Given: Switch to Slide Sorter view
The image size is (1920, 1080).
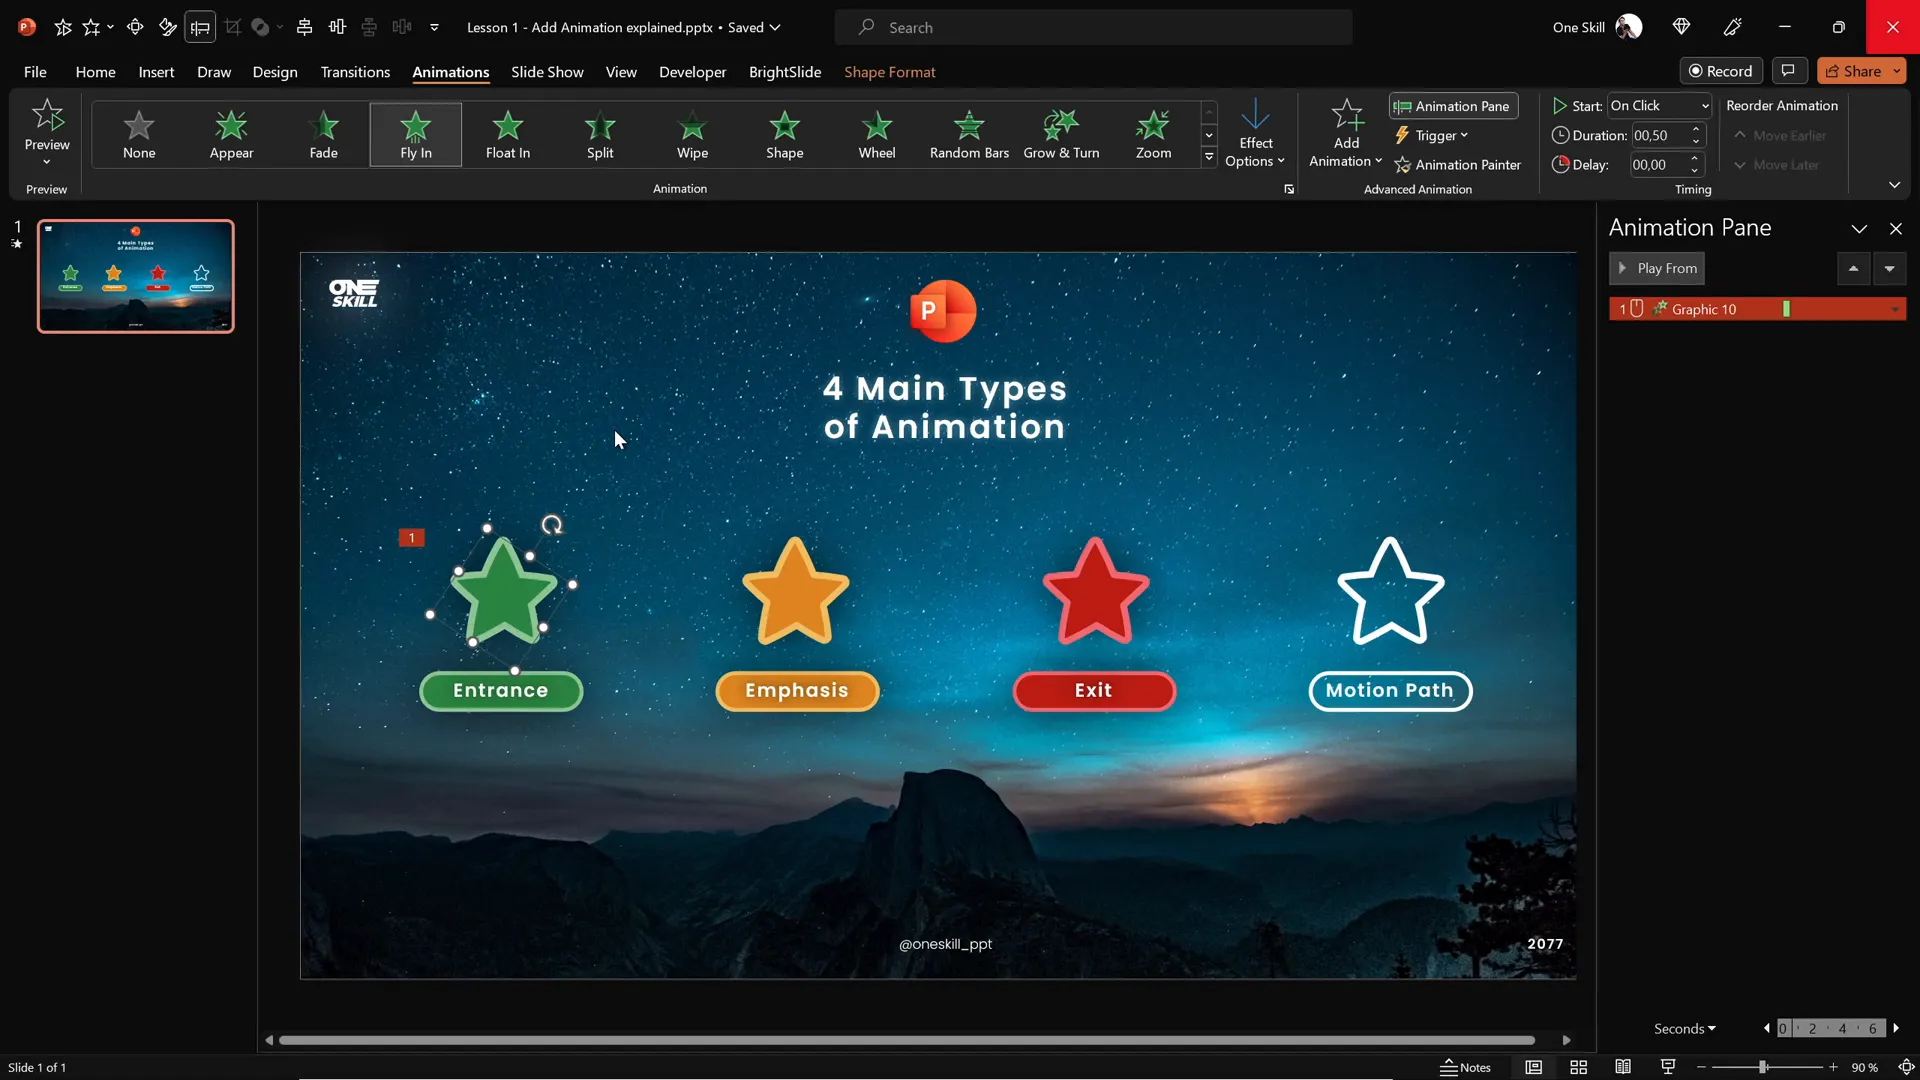Looking at the screenshot, I should 1579,1067.
